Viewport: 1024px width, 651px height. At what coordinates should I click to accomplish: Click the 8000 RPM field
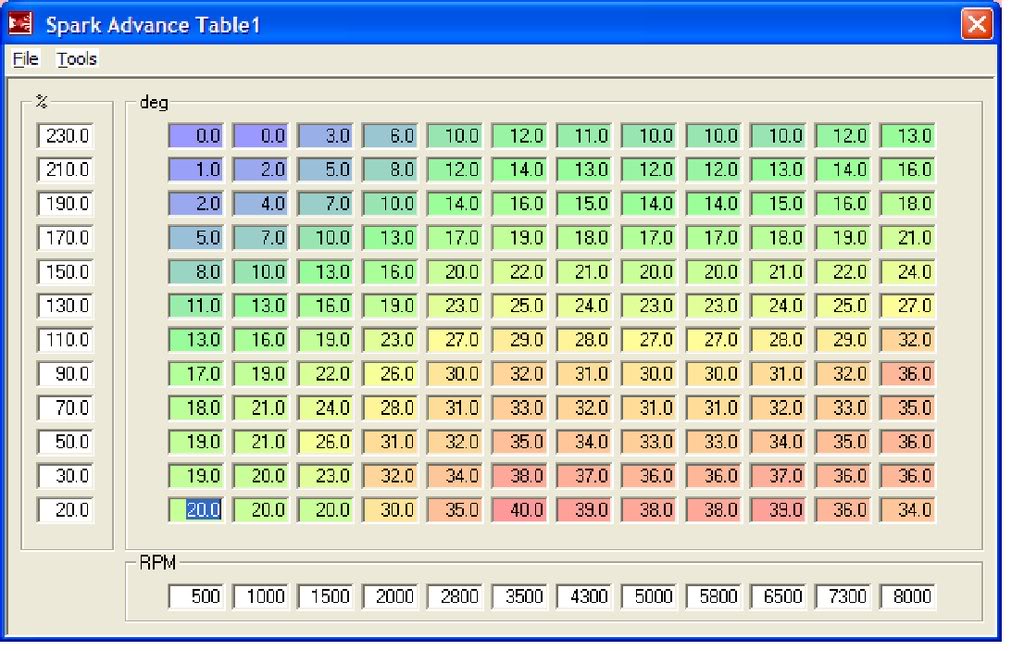908,595
